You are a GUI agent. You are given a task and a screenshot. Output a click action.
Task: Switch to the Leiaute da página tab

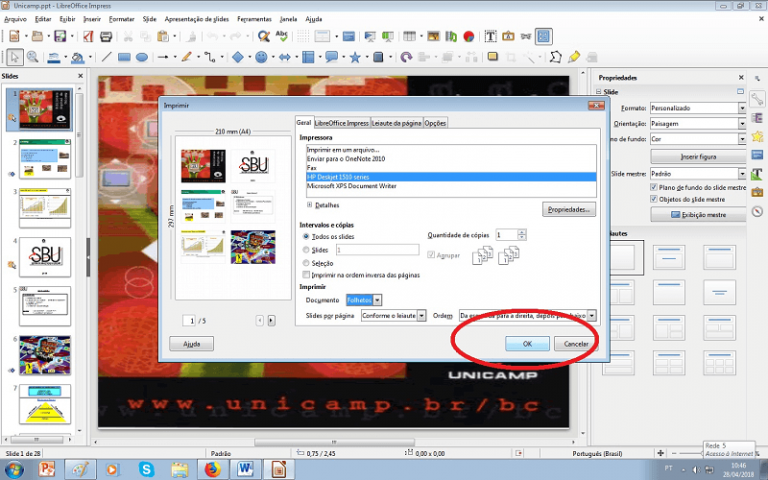coord(396,123)
